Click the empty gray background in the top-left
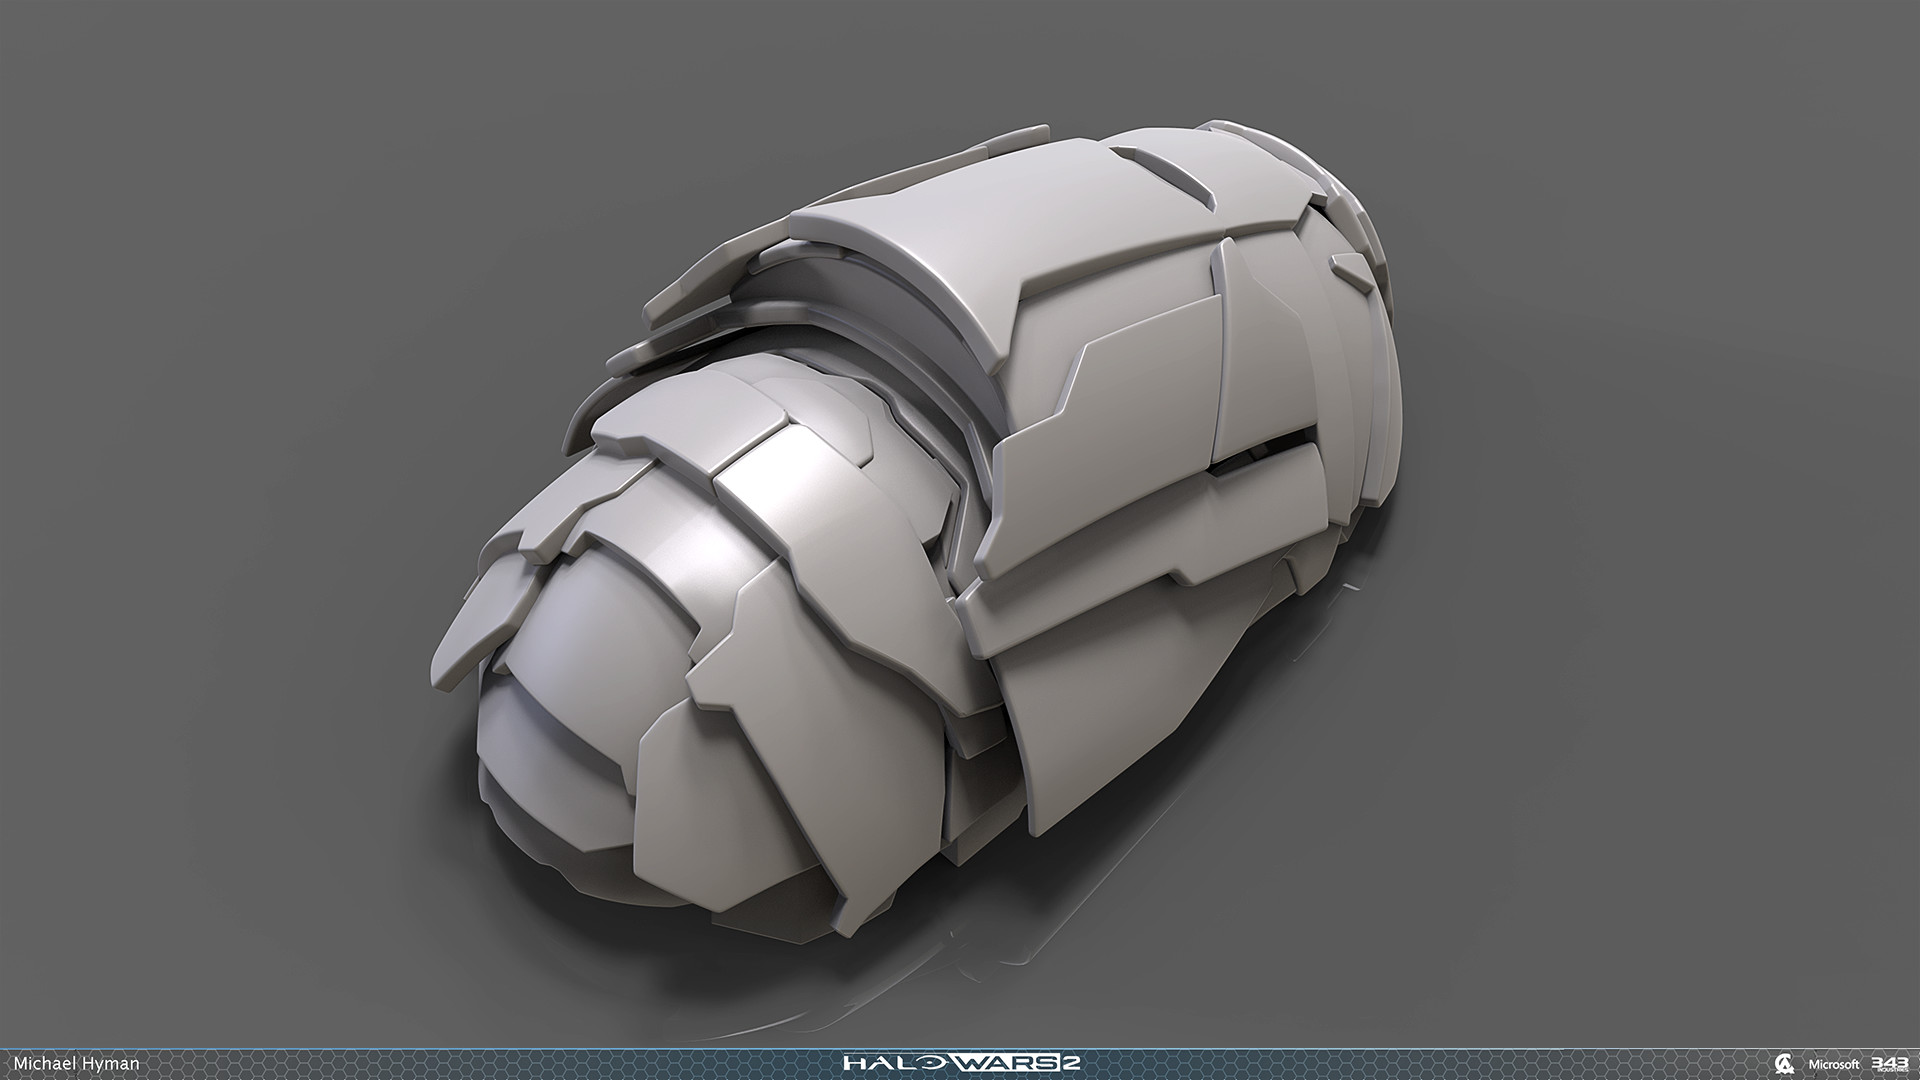This screenshot has width=1920, height=1080. 200,150
